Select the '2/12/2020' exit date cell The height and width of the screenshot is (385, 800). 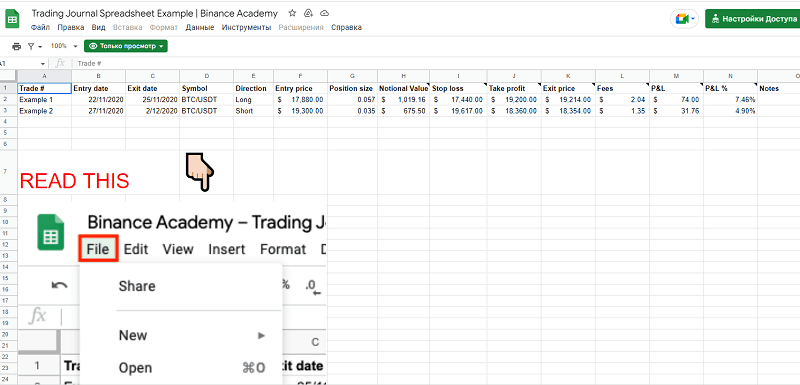click(153, 111)
